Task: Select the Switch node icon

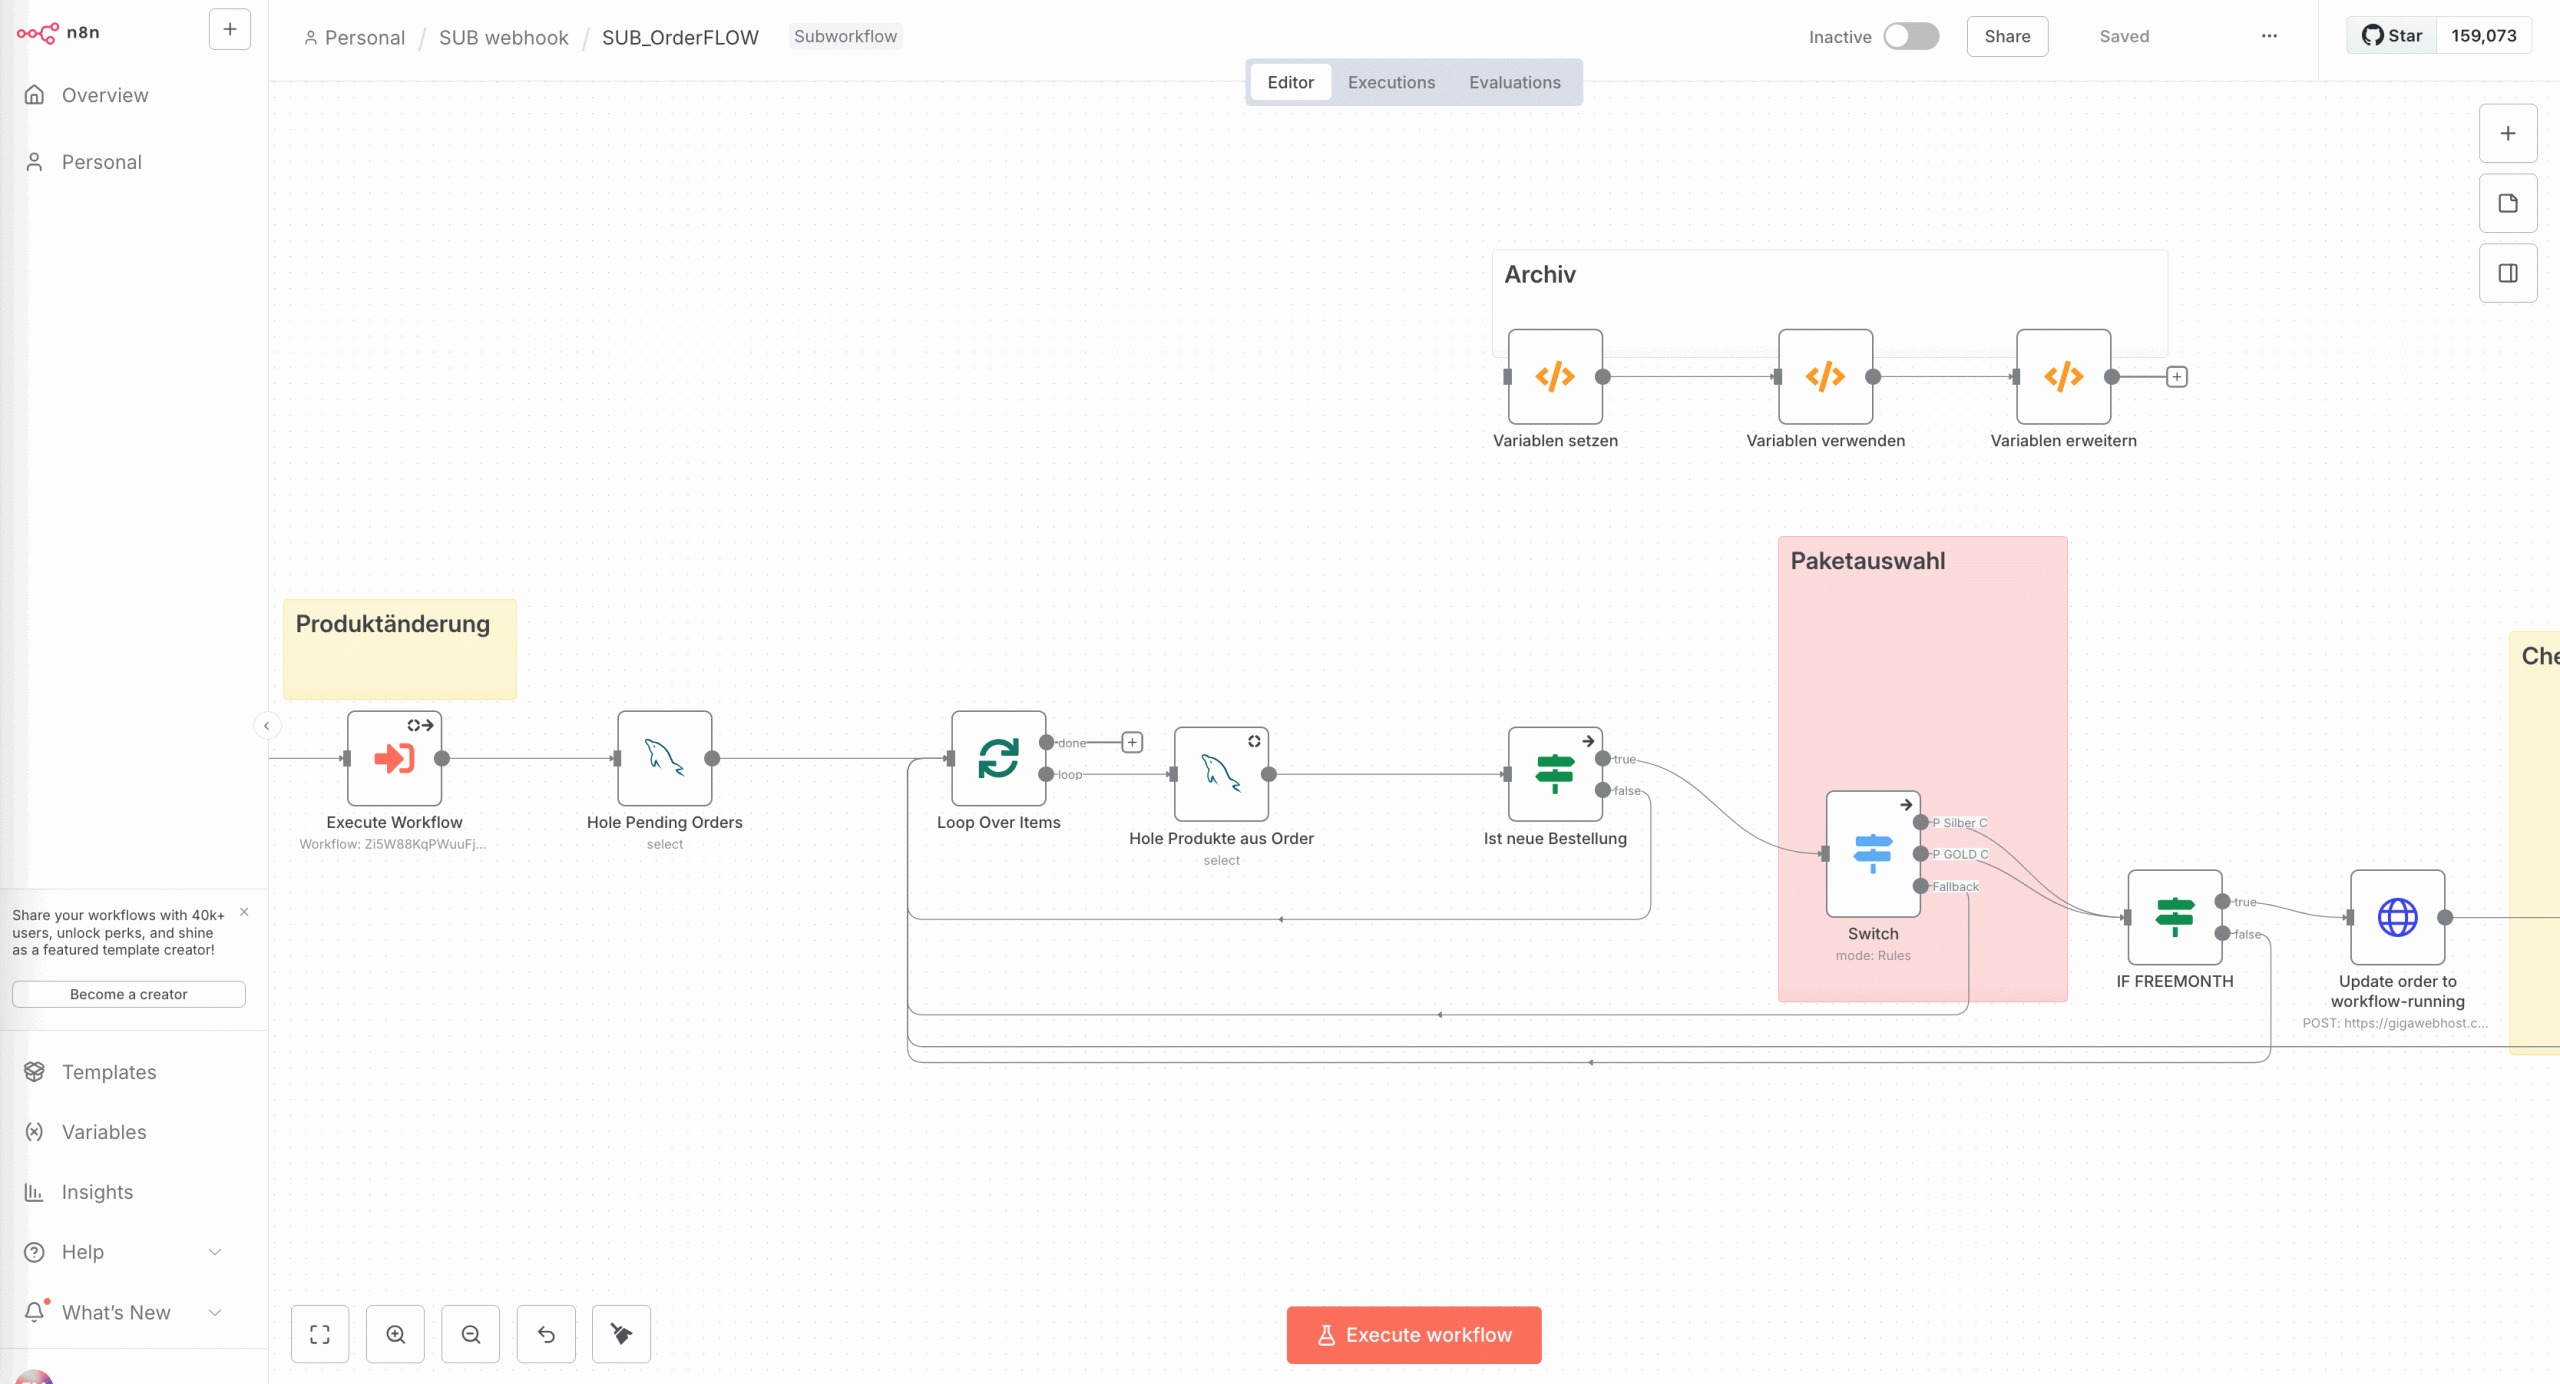Action: click(x=1873, y=853)
